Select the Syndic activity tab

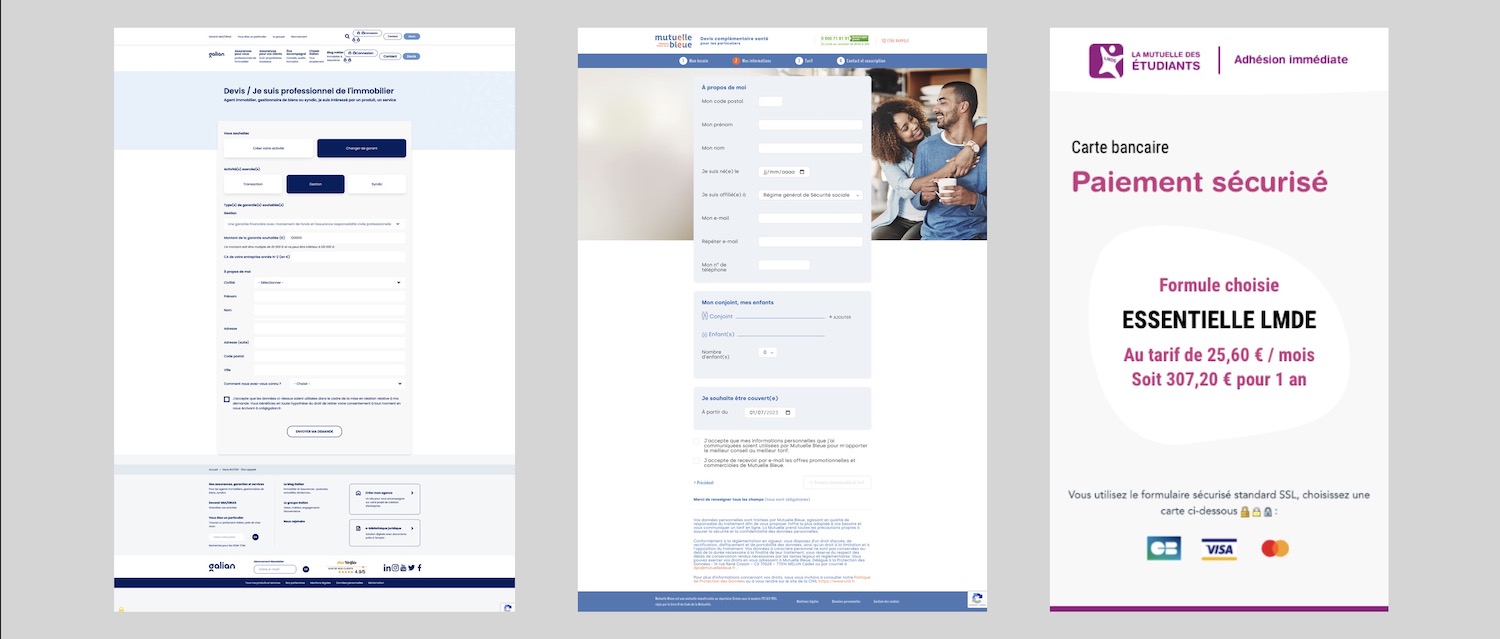(377, 184)
